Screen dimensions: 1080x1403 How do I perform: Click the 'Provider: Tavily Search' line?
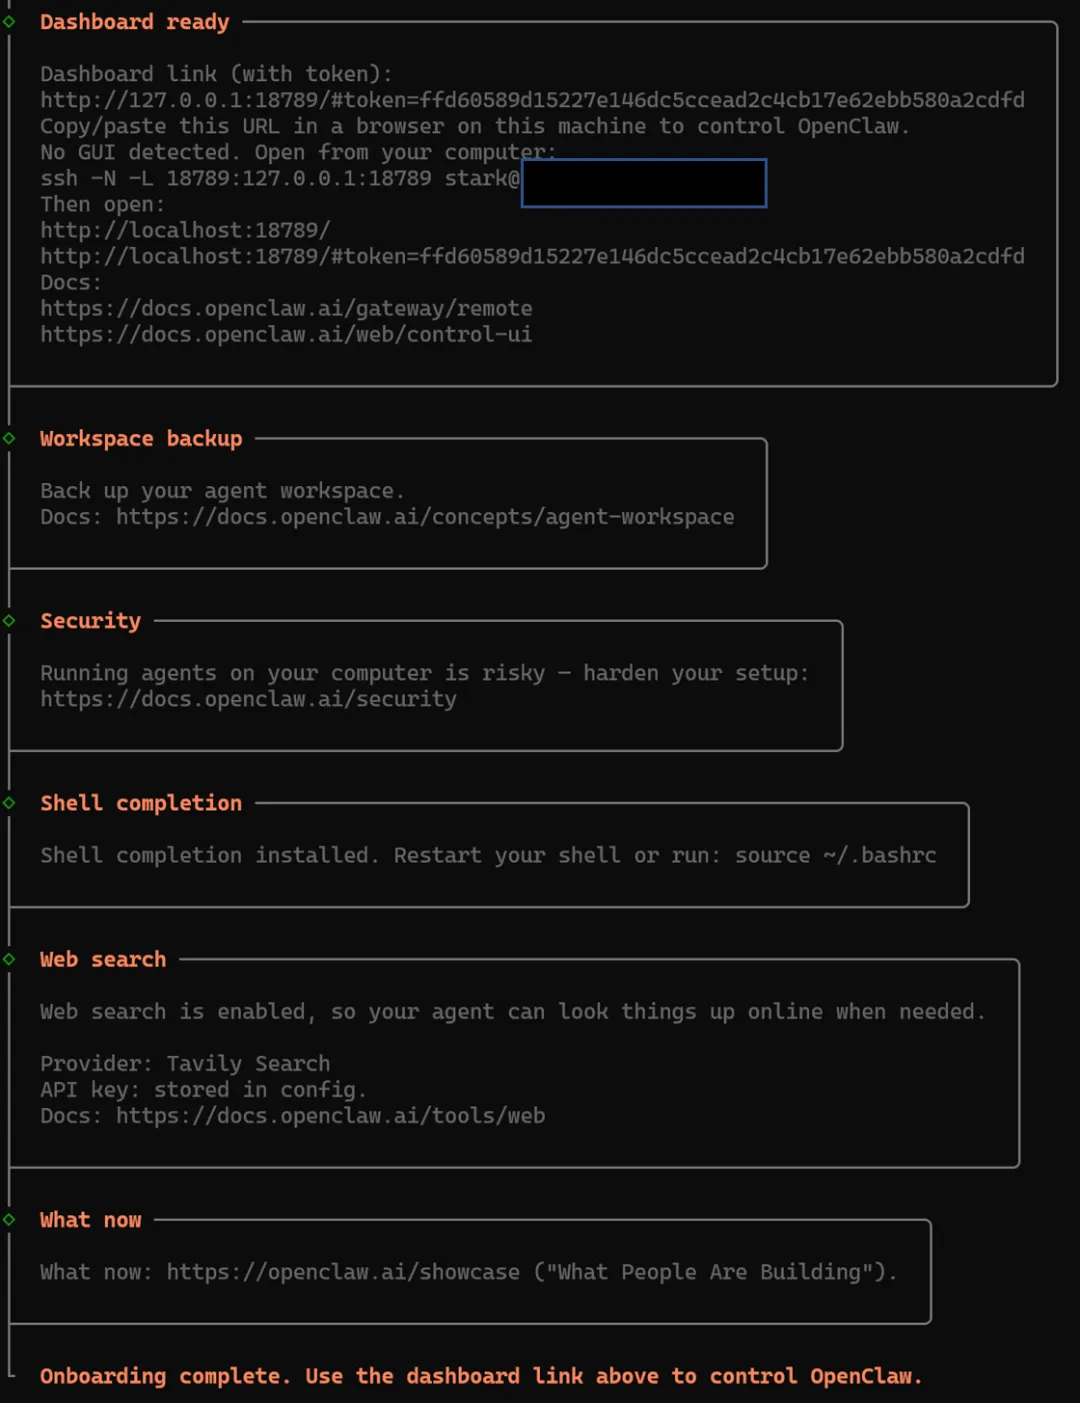click(185, 1063)
